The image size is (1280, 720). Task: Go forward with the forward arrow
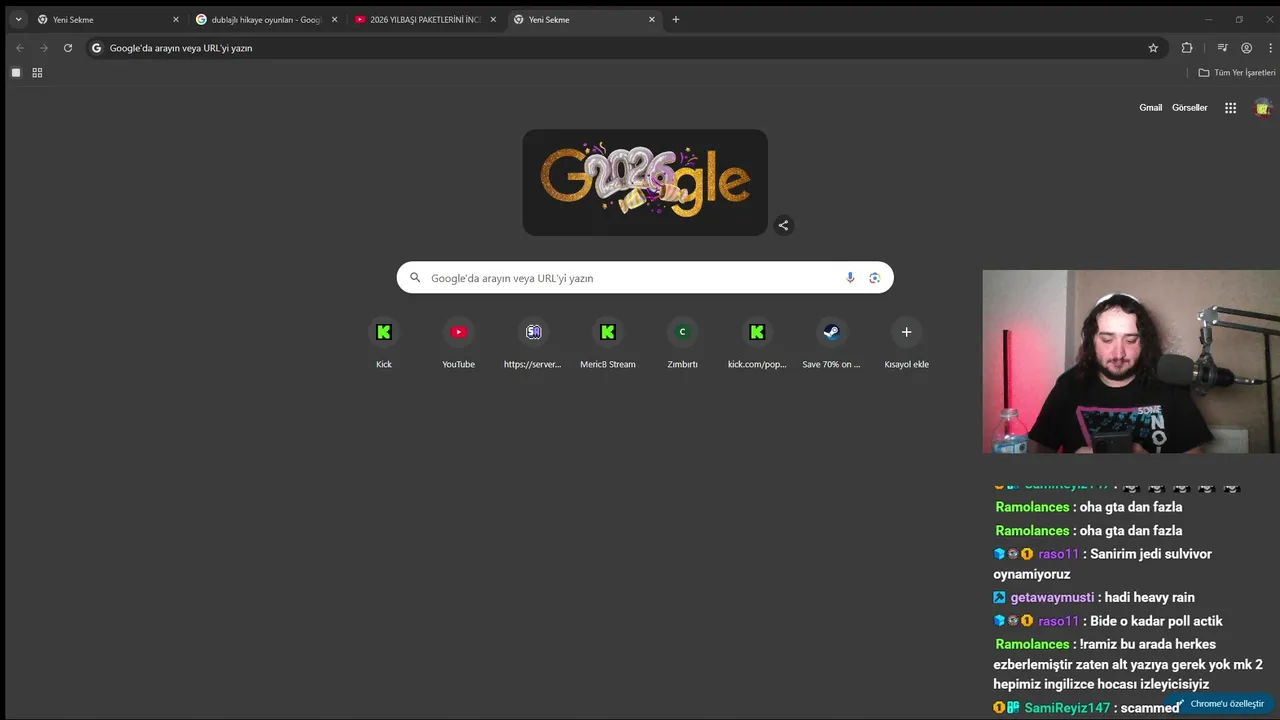[43, 48]
